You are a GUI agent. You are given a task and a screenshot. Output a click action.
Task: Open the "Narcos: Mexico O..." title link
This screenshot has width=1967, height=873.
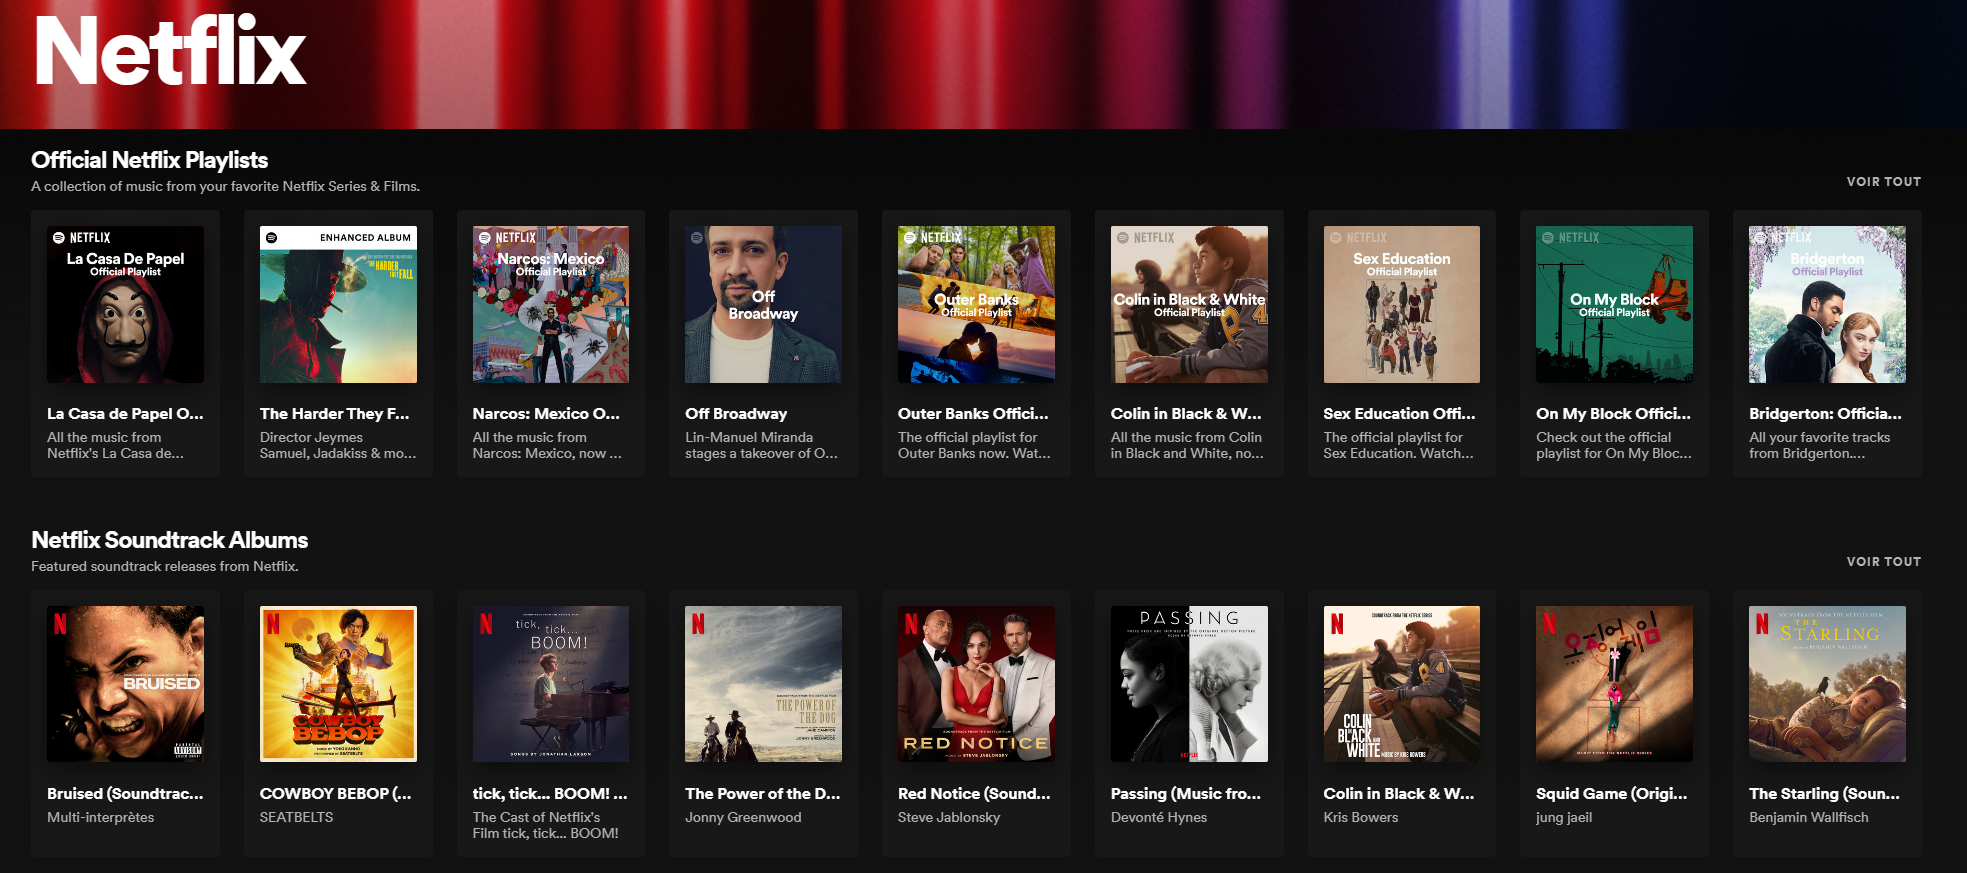pyautogui.click(x=546, y=414)
